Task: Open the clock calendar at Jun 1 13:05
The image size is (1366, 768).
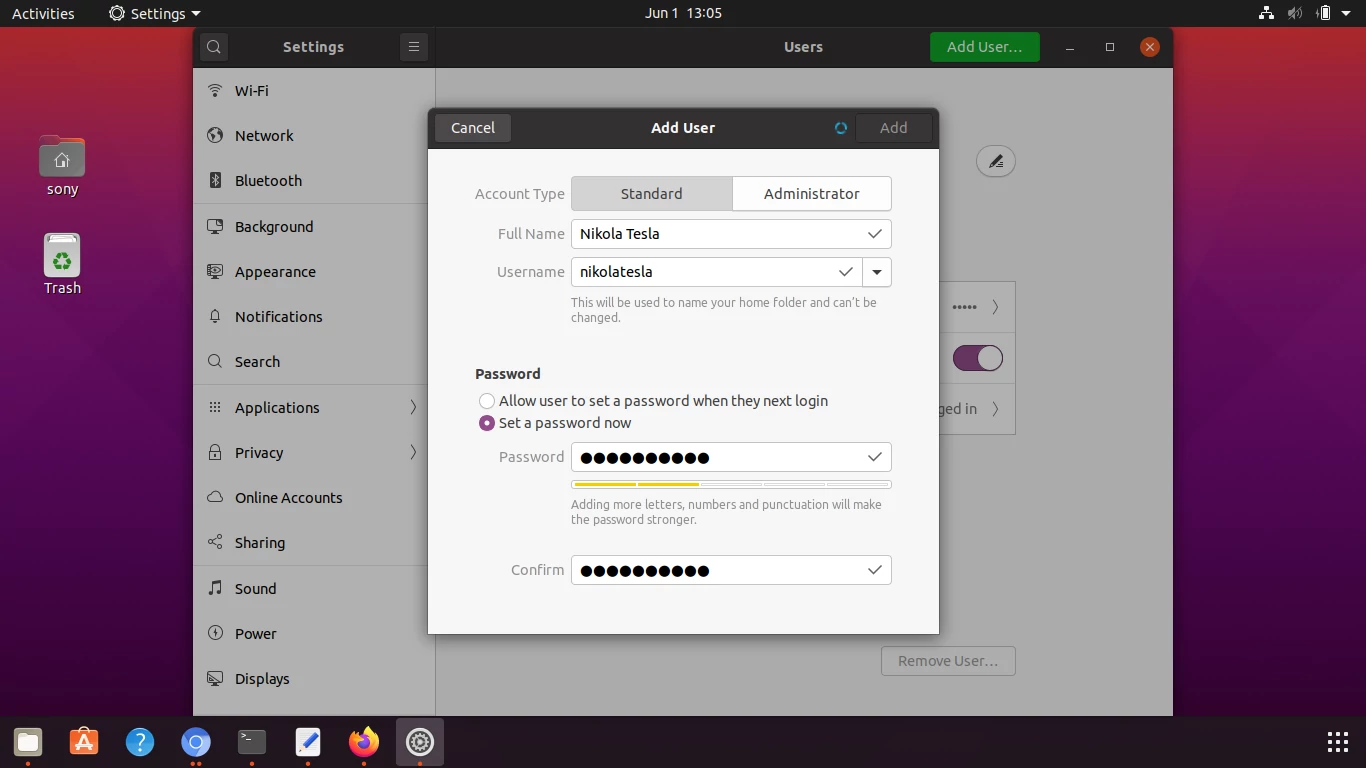Action: pyautogui.click(x=683, y=13)
